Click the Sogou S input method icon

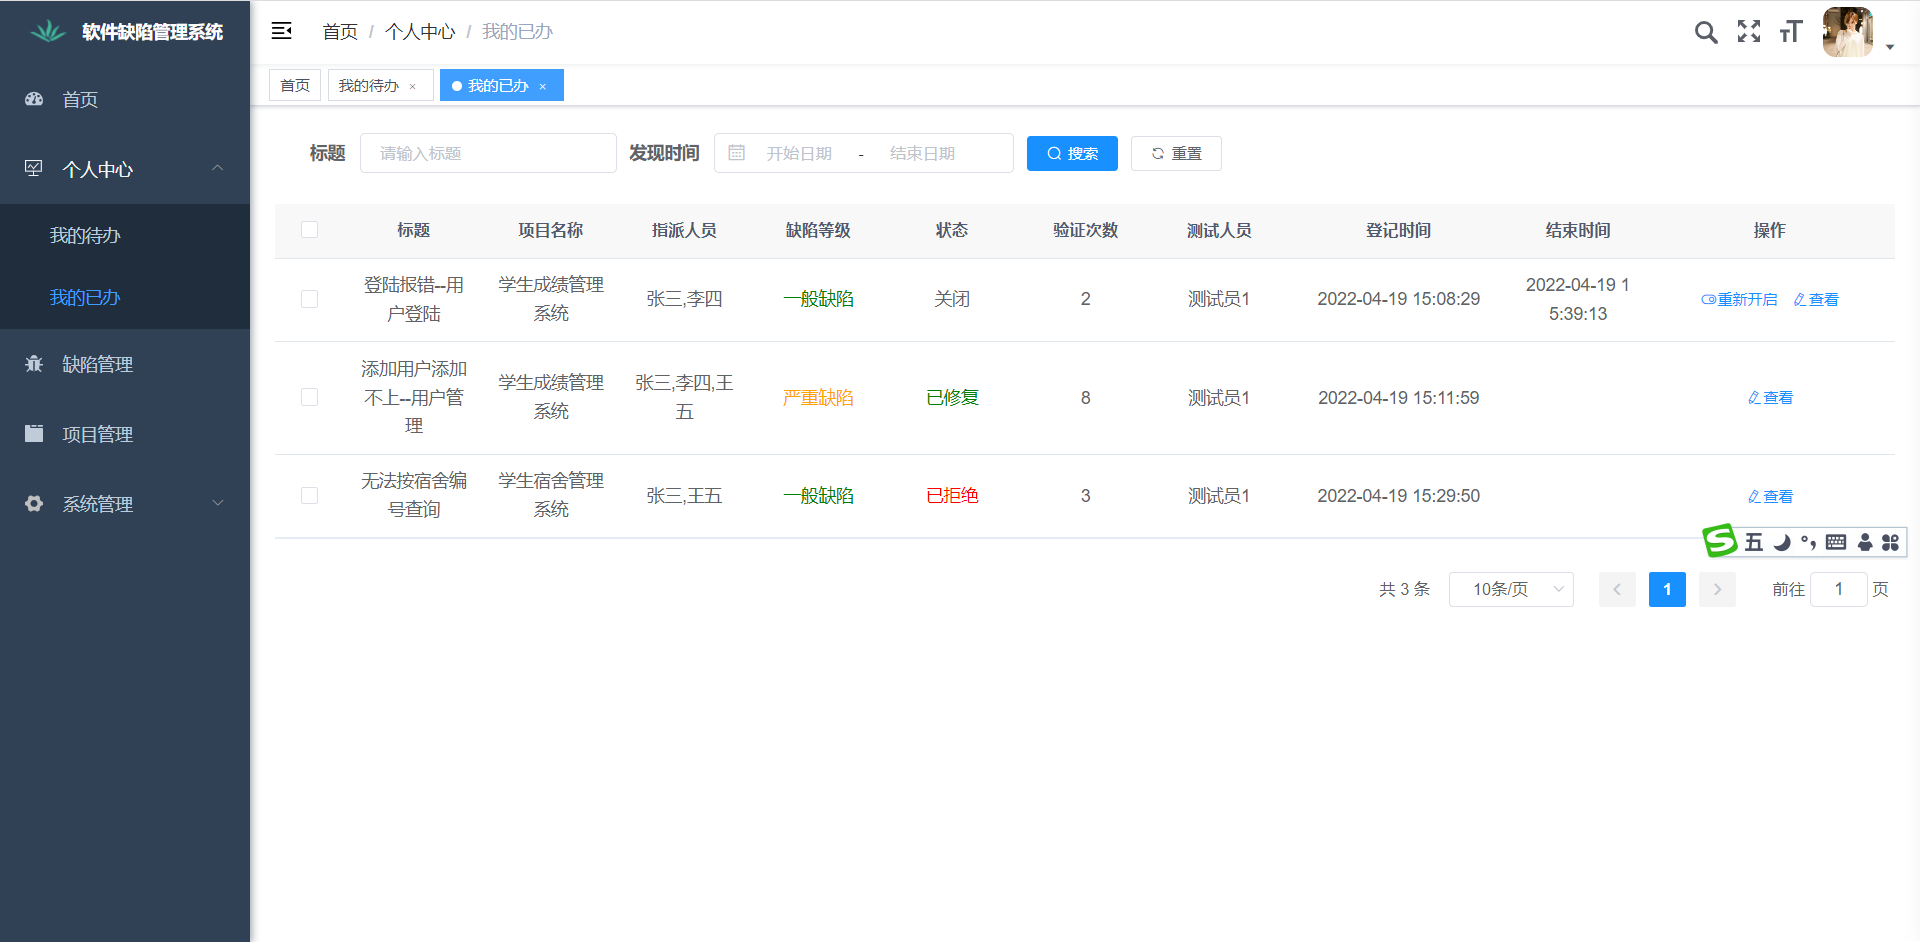[1720, 541]
